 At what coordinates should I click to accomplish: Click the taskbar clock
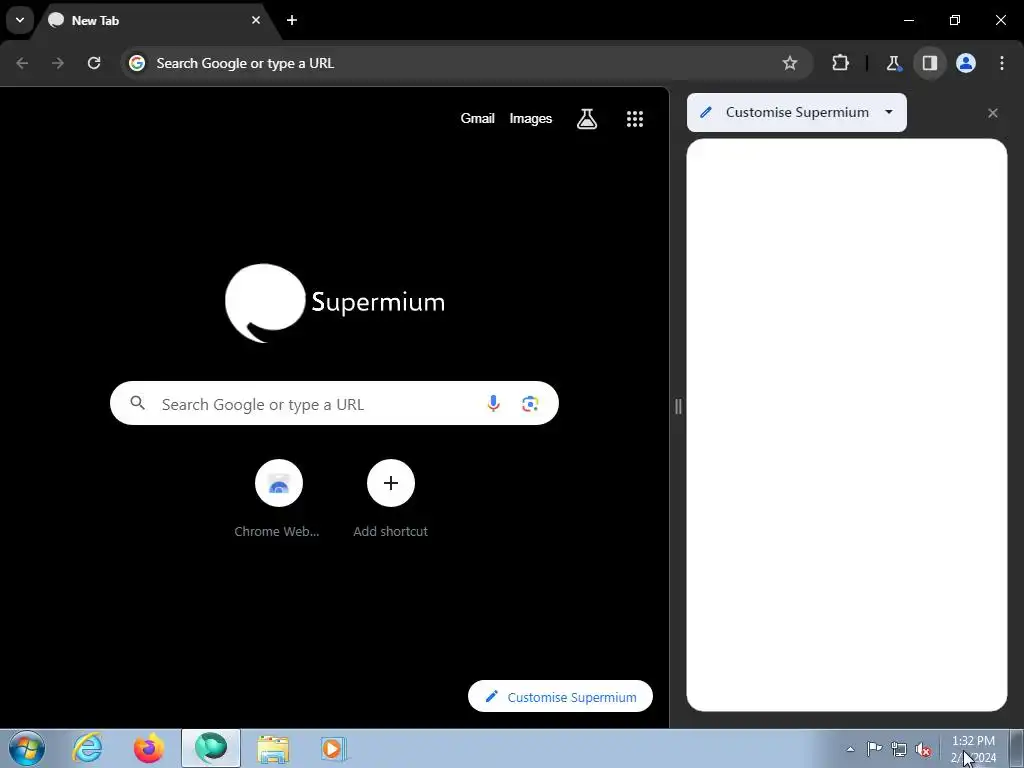tap(973, 749)
